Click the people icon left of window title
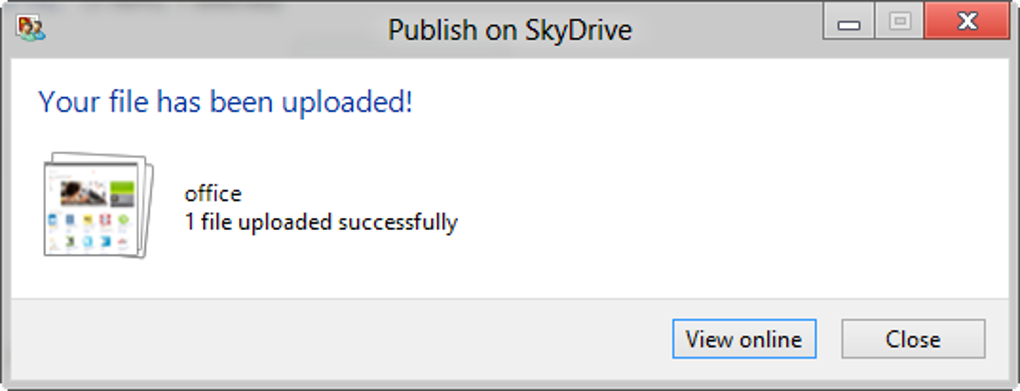The width and height of the screenshot is (1020, 391). coord(31,29)
